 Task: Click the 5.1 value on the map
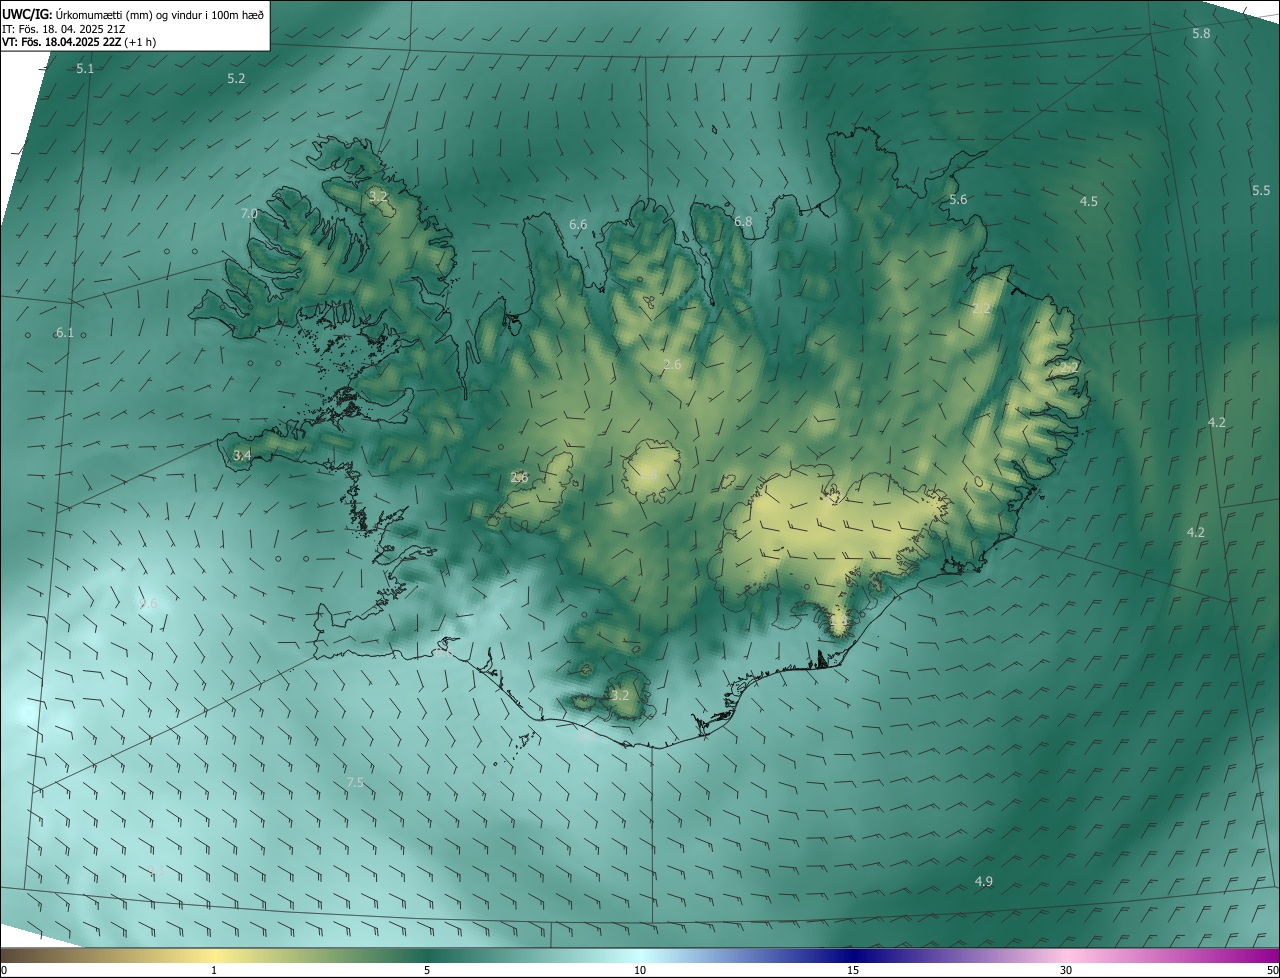(x=85, y=68)
